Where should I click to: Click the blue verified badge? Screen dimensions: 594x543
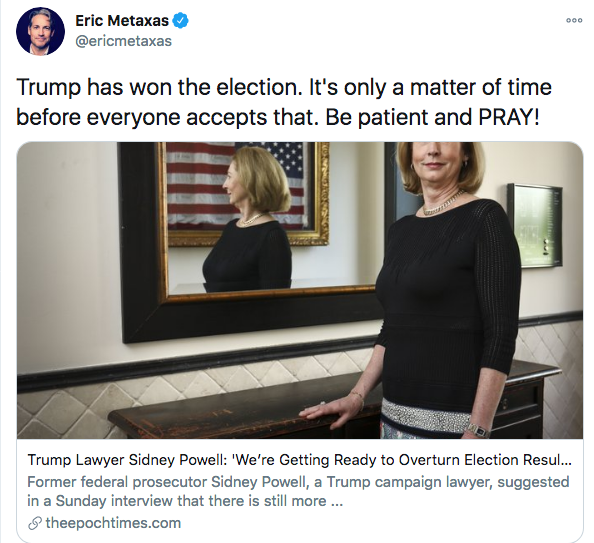181,20
